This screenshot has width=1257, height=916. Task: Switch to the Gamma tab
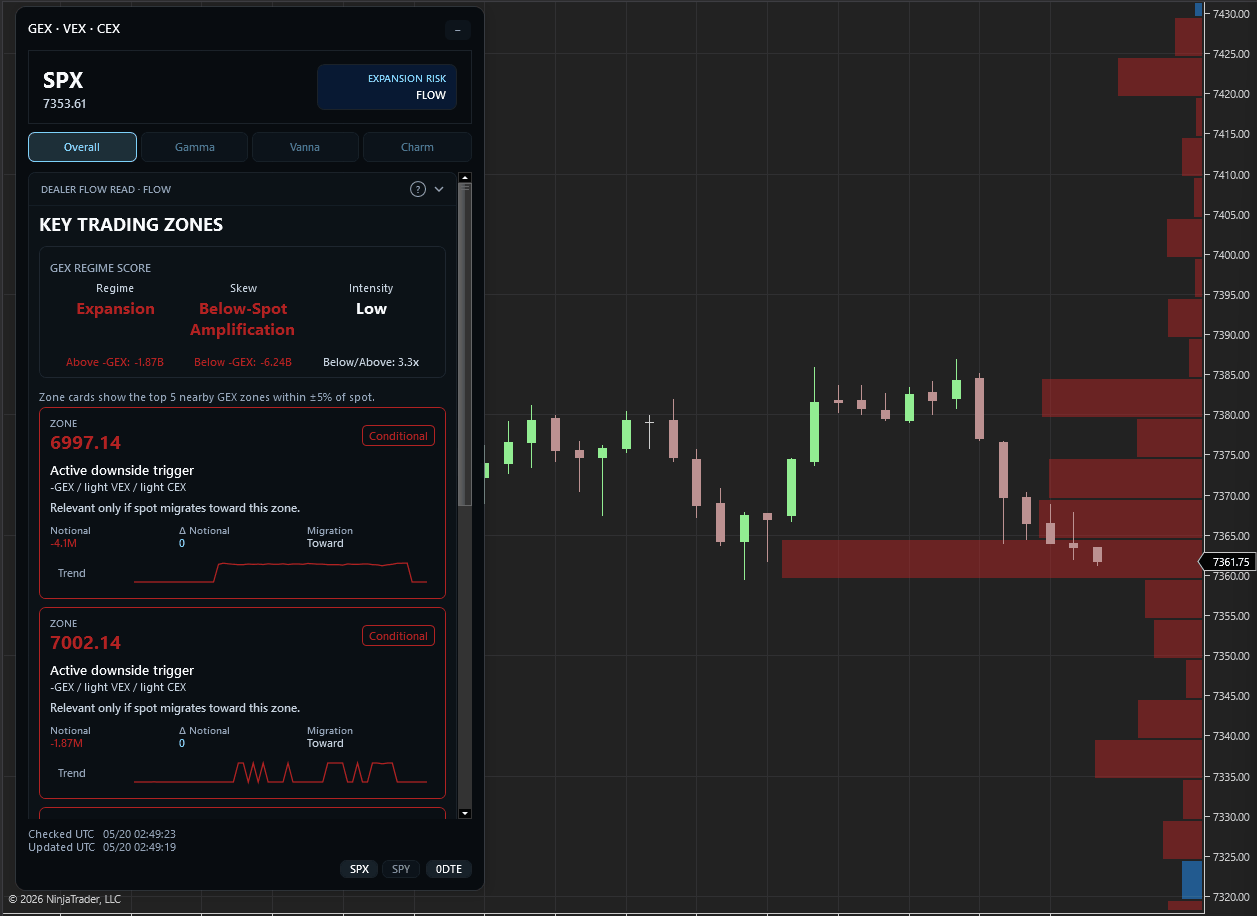pos(195,147)
